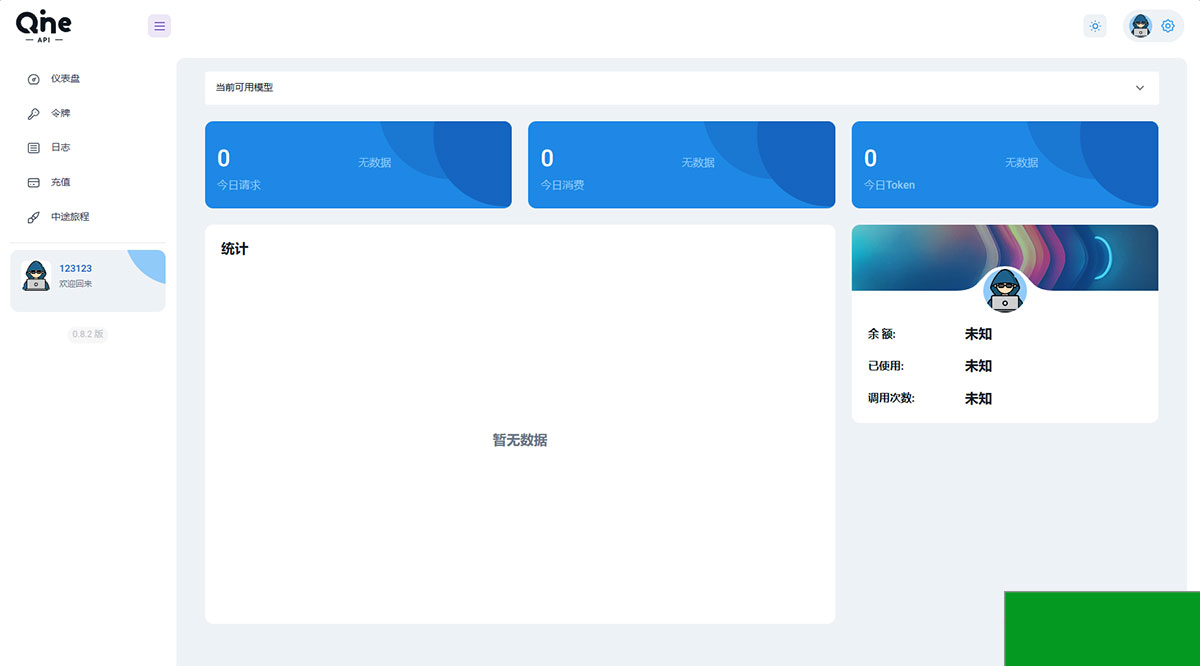
Task: Click the 已使用 label
Action: click(x=886, y=366)
